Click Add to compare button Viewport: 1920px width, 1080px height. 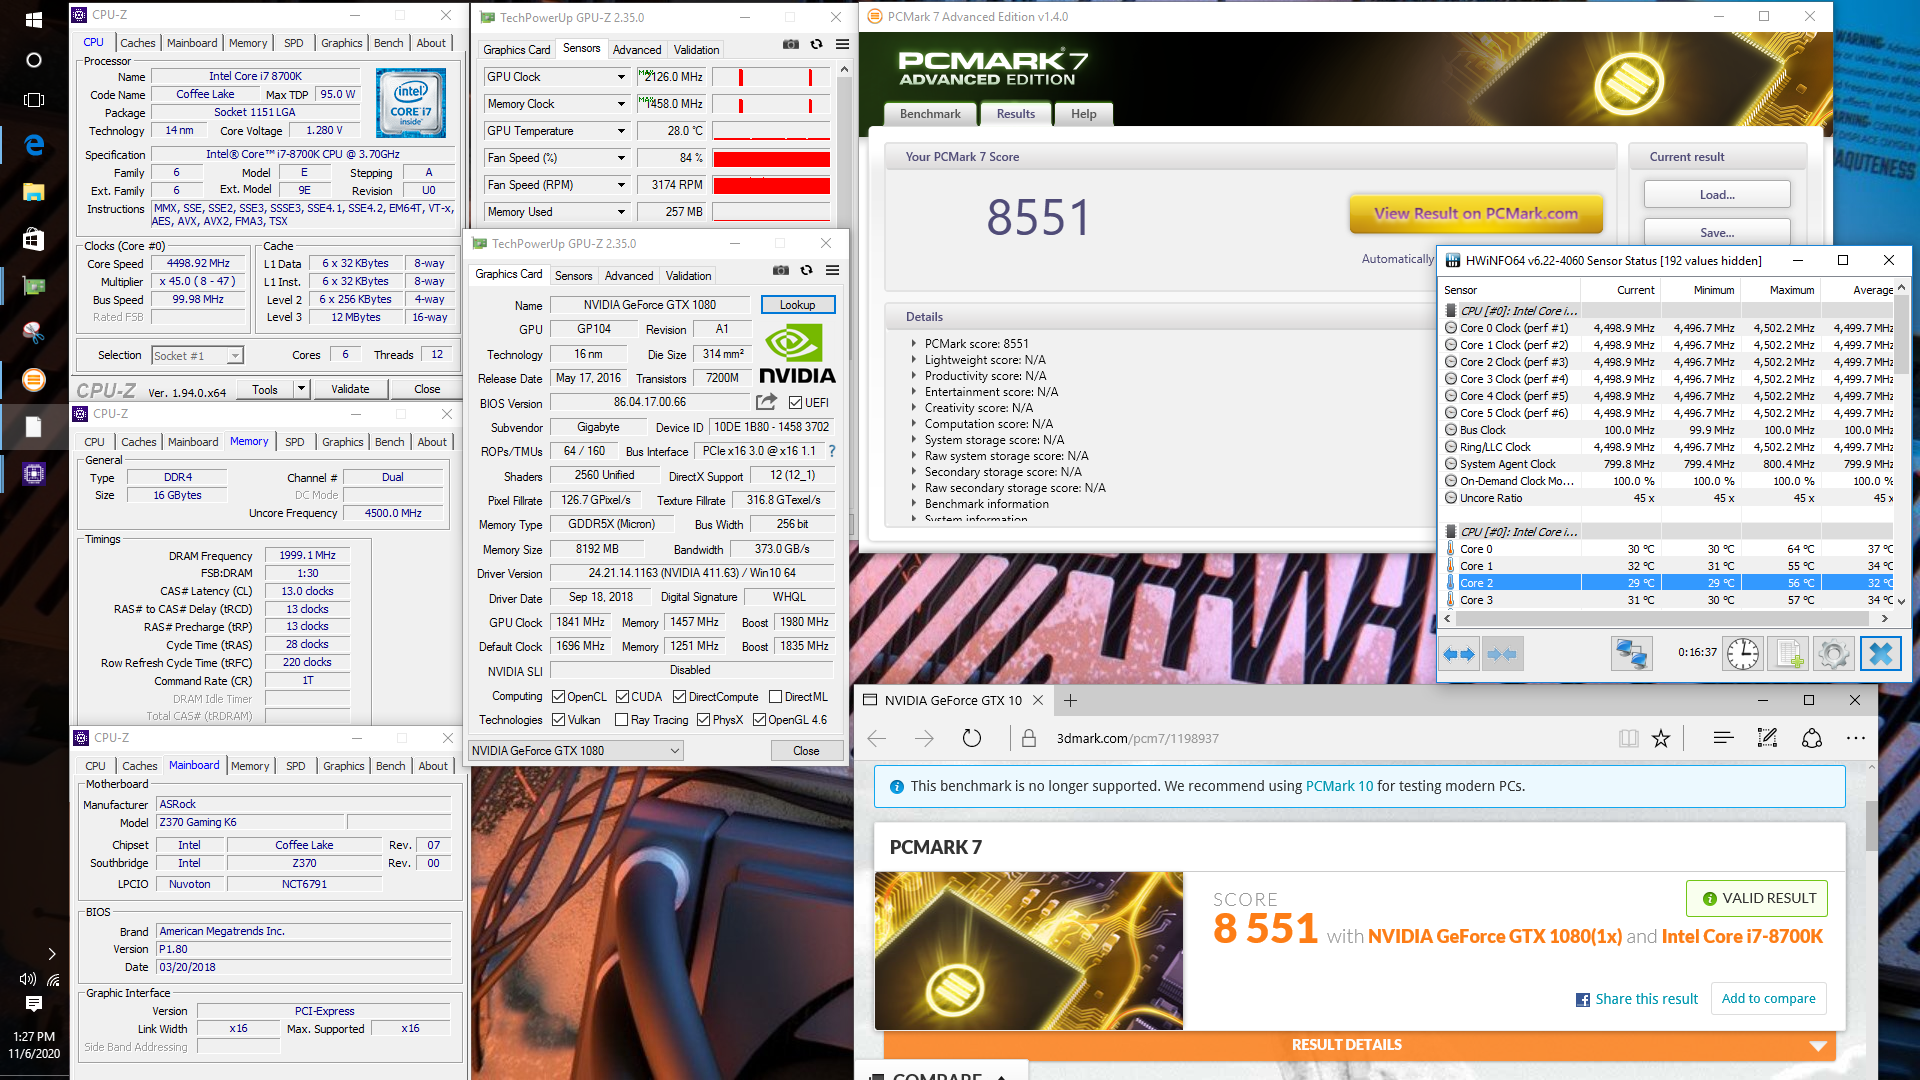point(1768,999)
